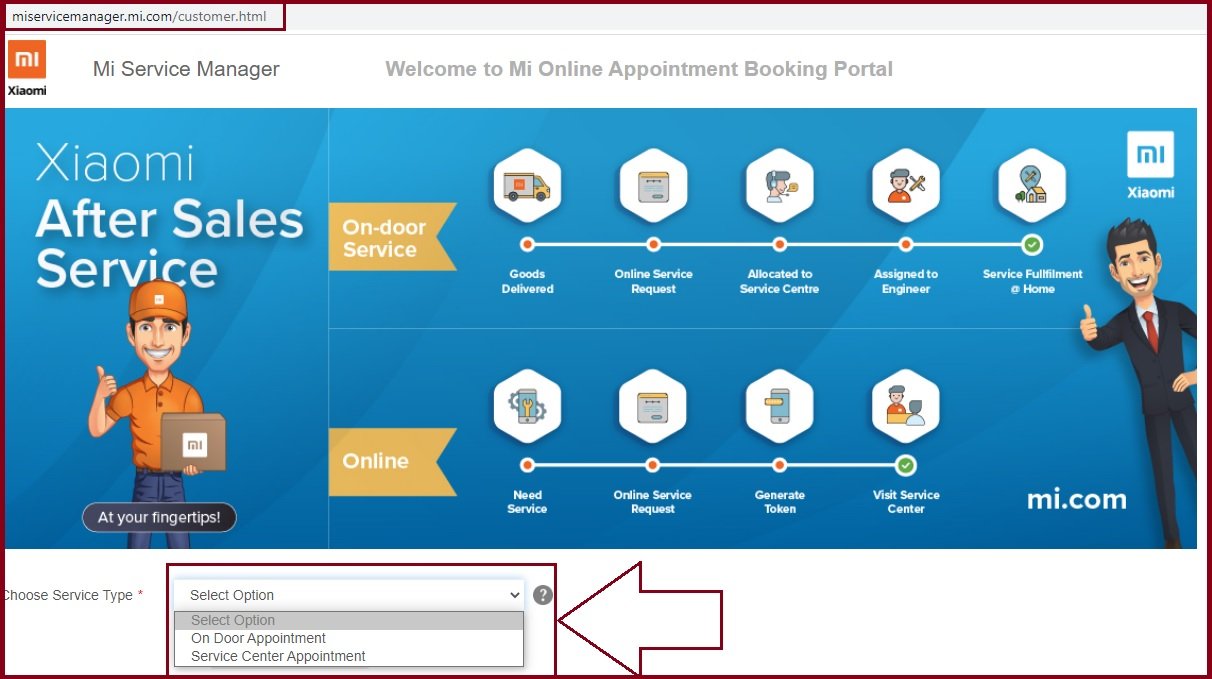Select On Door Appointment option

259,638
